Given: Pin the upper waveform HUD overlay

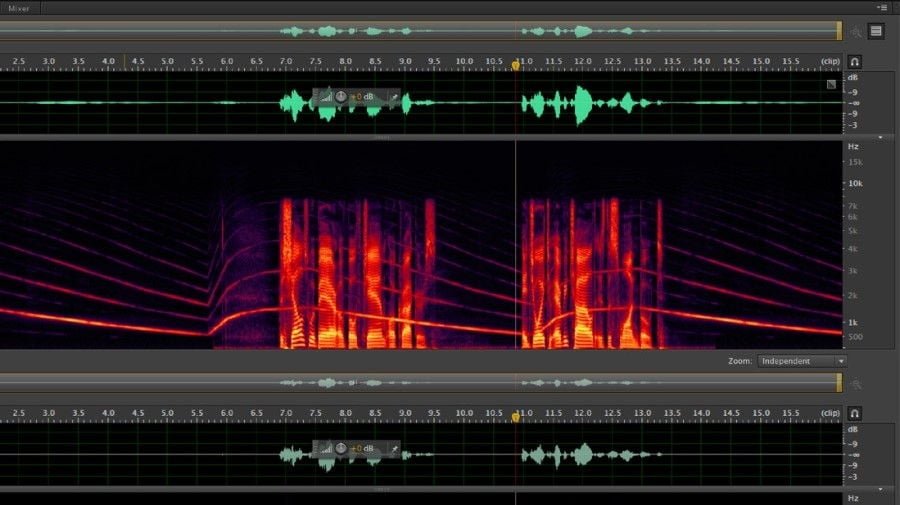Looking at the screenshot, I should click(394, 97).
